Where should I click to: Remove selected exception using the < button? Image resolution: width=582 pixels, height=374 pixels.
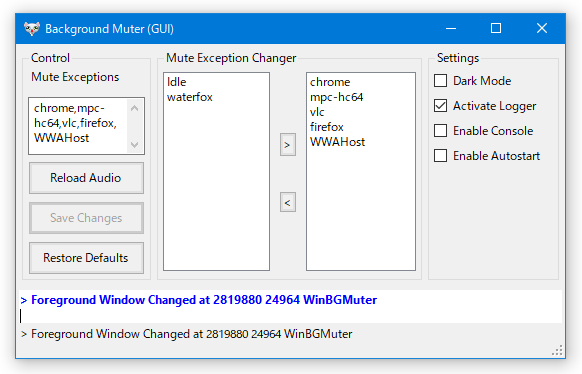(x=288, y=202)
